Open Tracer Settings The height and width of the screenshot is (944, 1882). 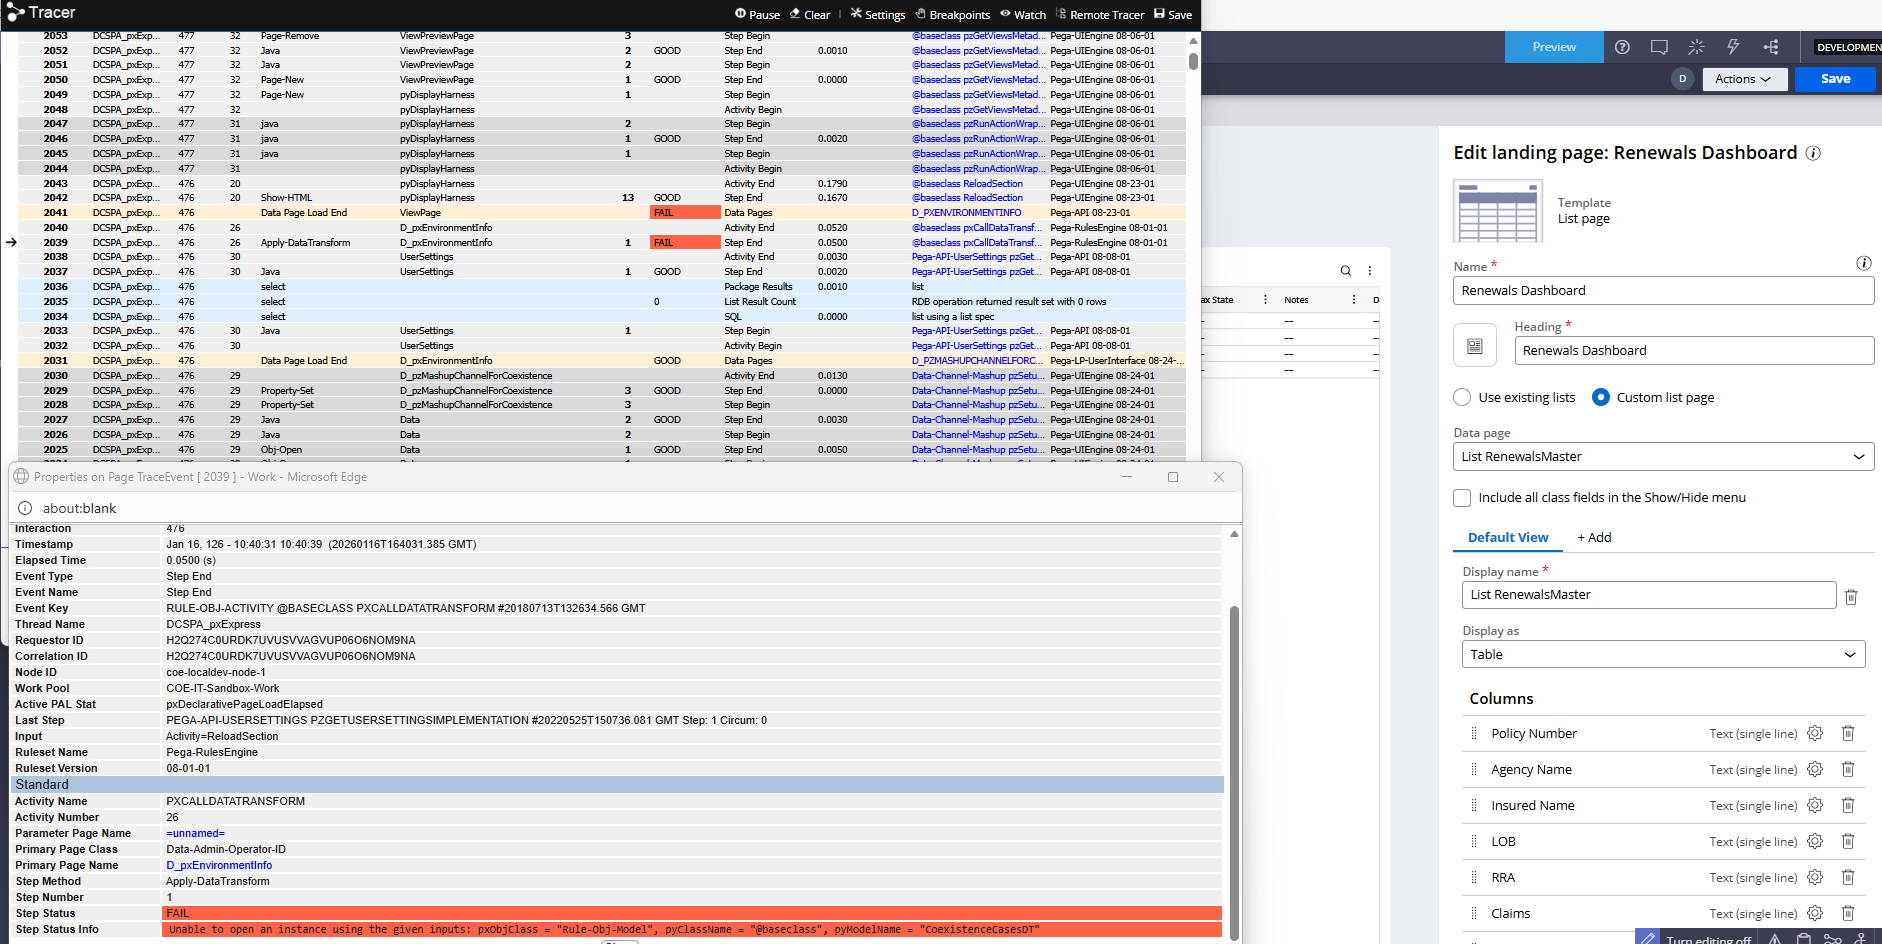tap(856, 14)
